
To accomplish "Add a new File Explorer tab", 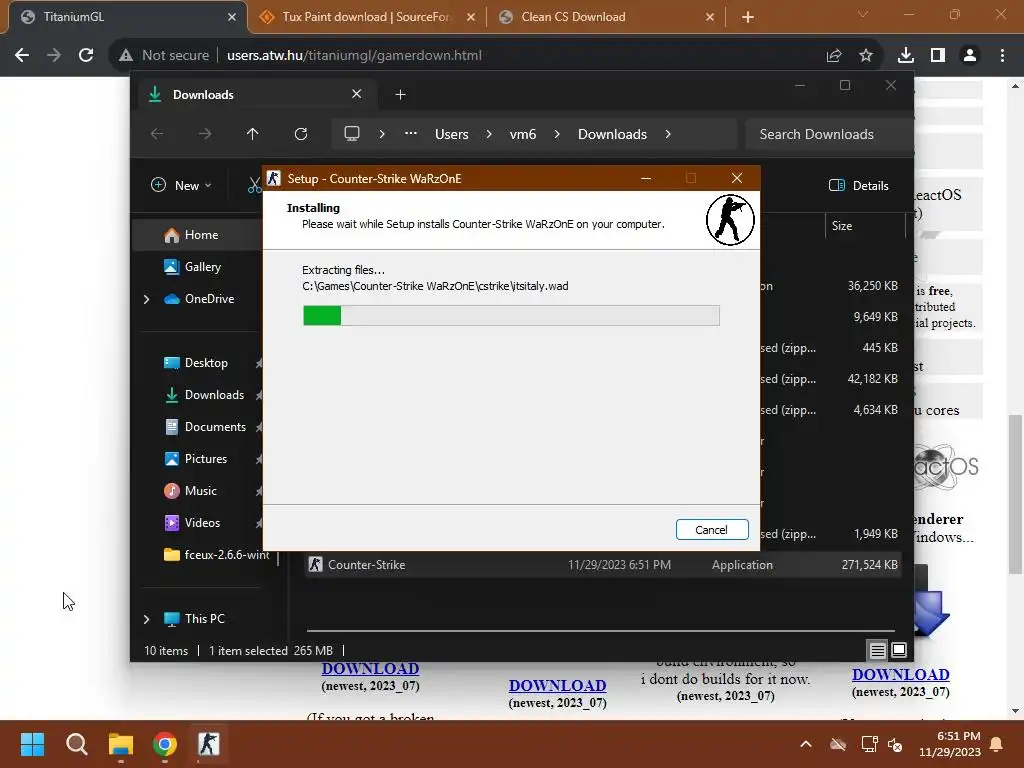I will coord(400,95).
